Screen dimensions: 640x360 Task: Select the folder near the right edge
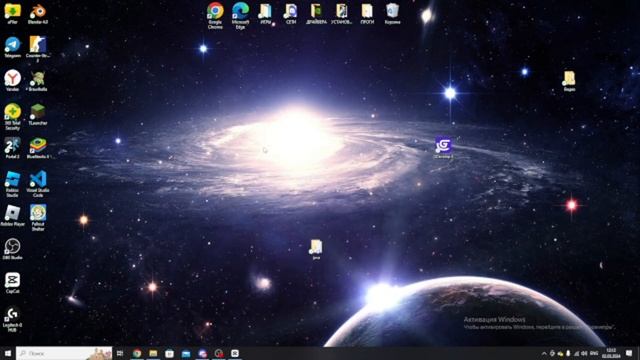(569, 81)
